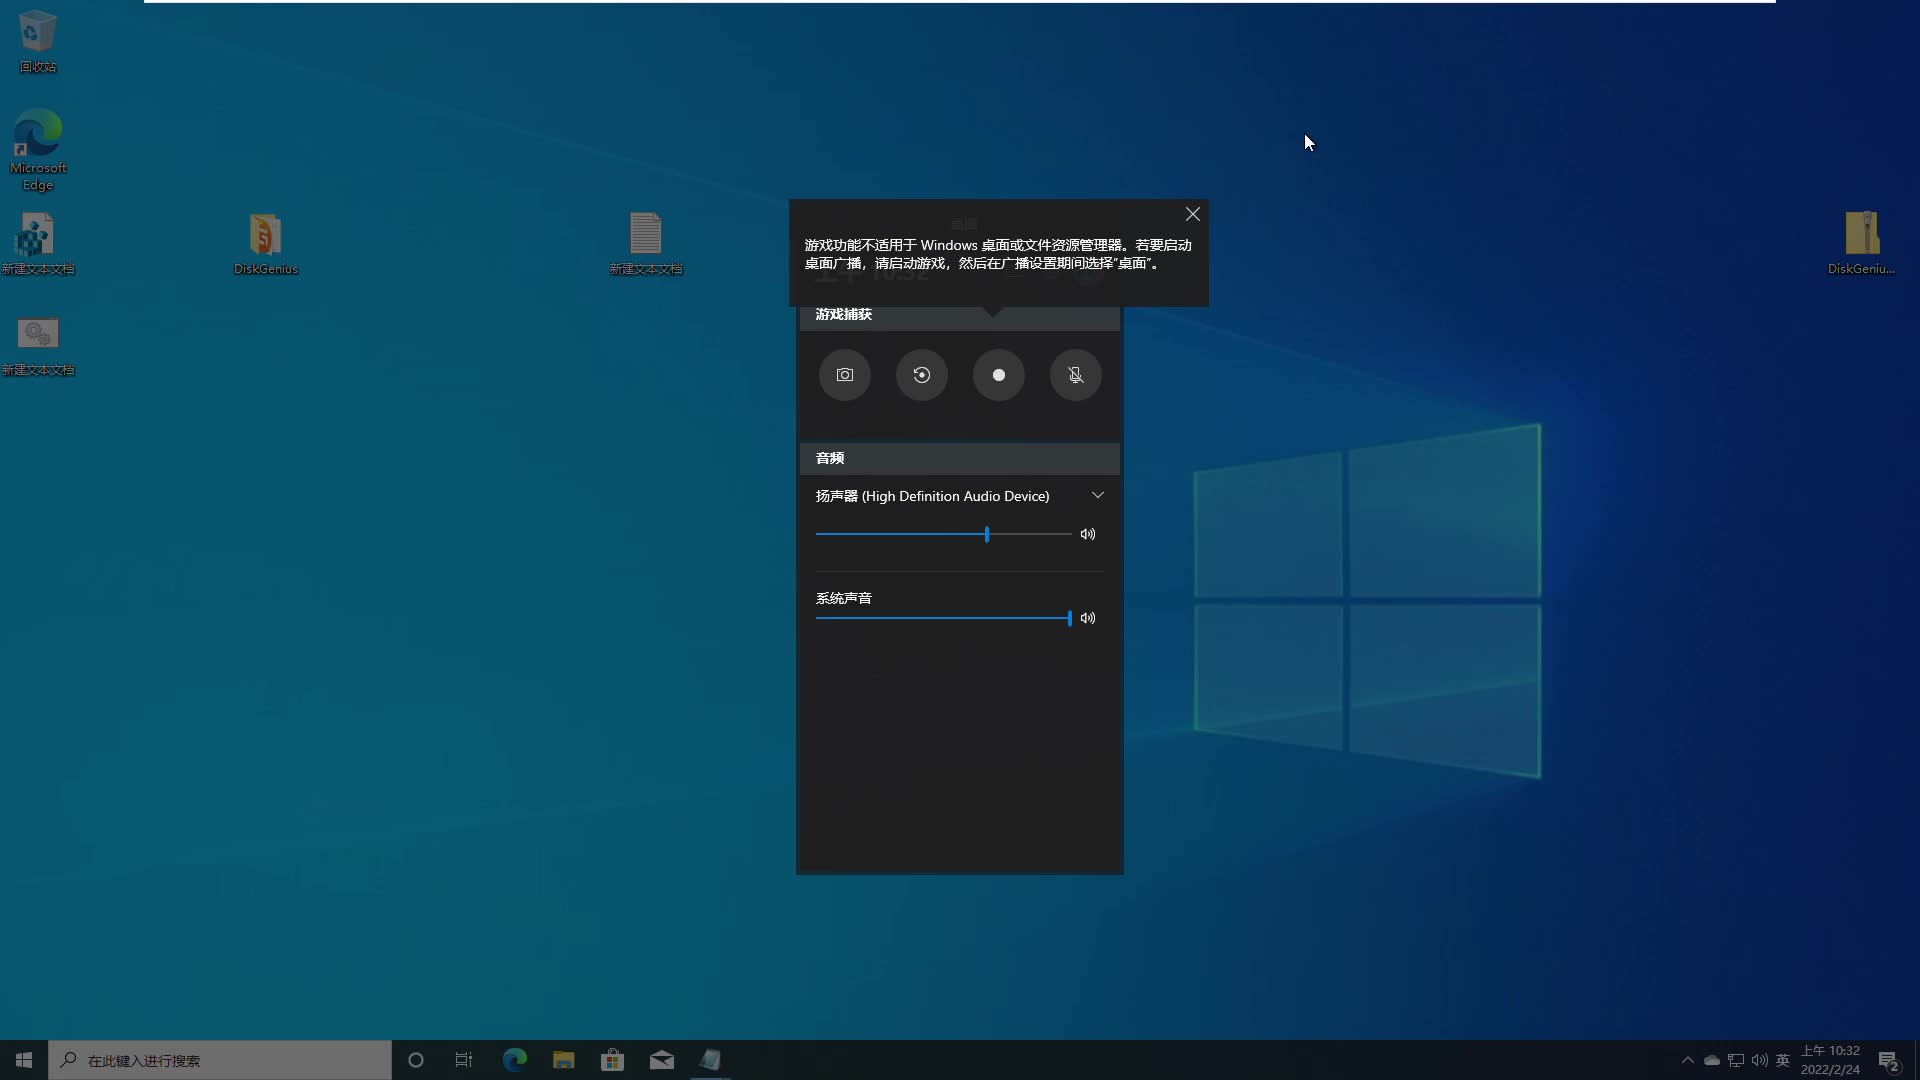This screenshot has width=1920, height=1080.
Task: Click the last recorded clip icon
Action: pos(922,375)
